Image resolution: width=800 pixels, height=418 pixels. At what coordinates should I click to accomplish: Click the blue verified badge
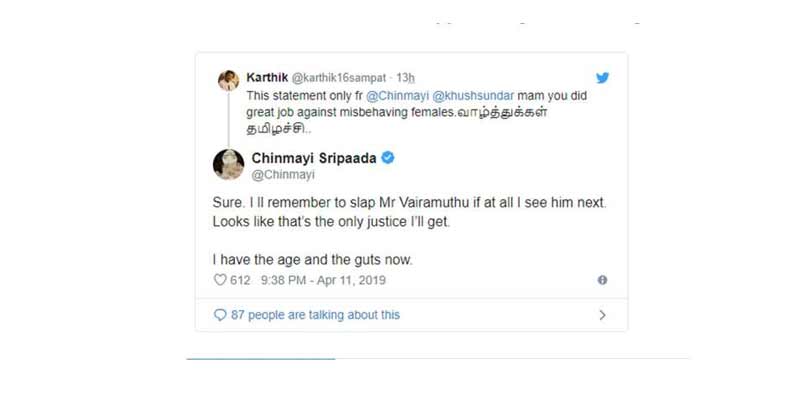tap(388, 158)
